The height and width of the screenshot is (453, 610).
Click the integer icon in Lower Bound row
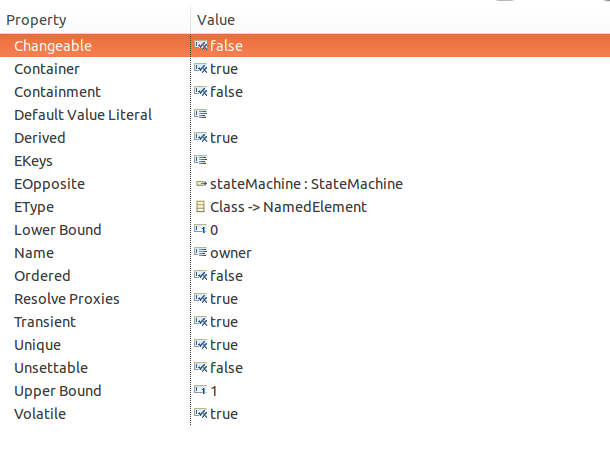tap(201, 229)
